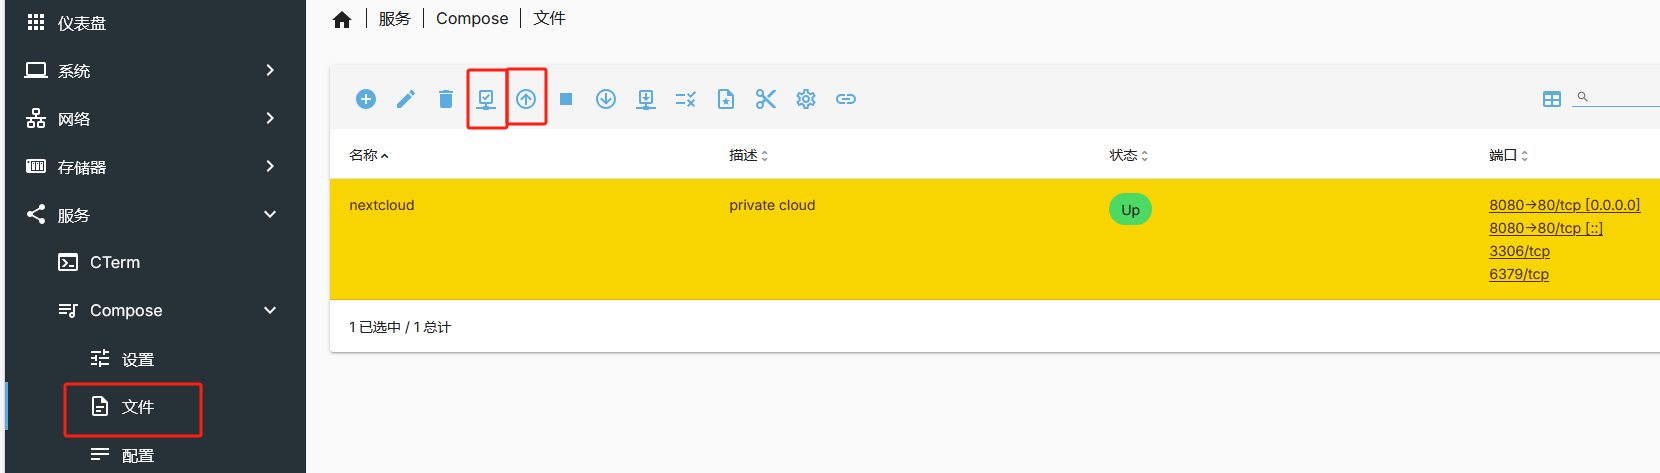Click the checklist with x marks icon
Image resolution: width=1660 pixels, height=473 pixels.
686,99
